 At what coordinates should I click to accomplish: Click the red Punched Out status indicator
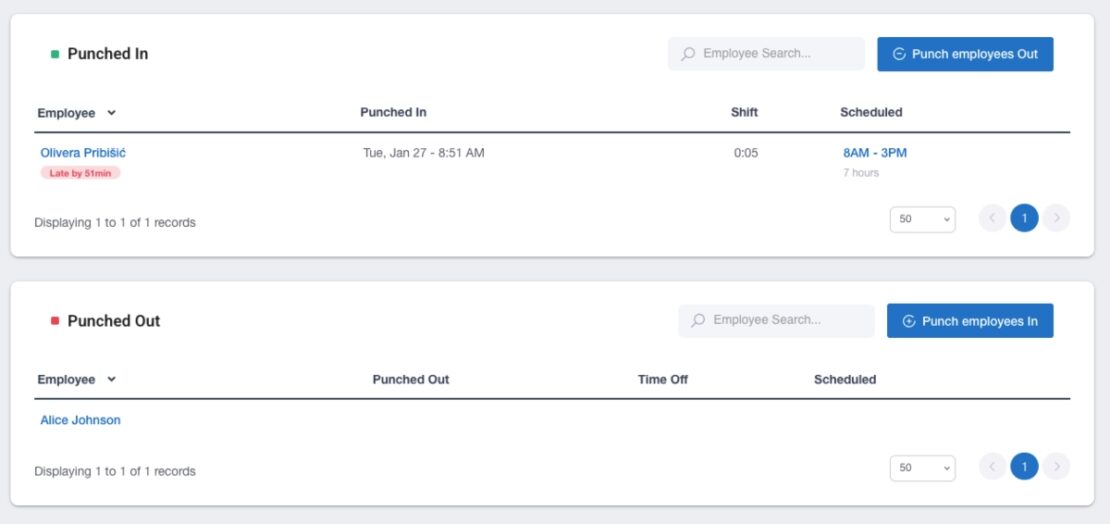pyautogui.click(x=55, y=321)
